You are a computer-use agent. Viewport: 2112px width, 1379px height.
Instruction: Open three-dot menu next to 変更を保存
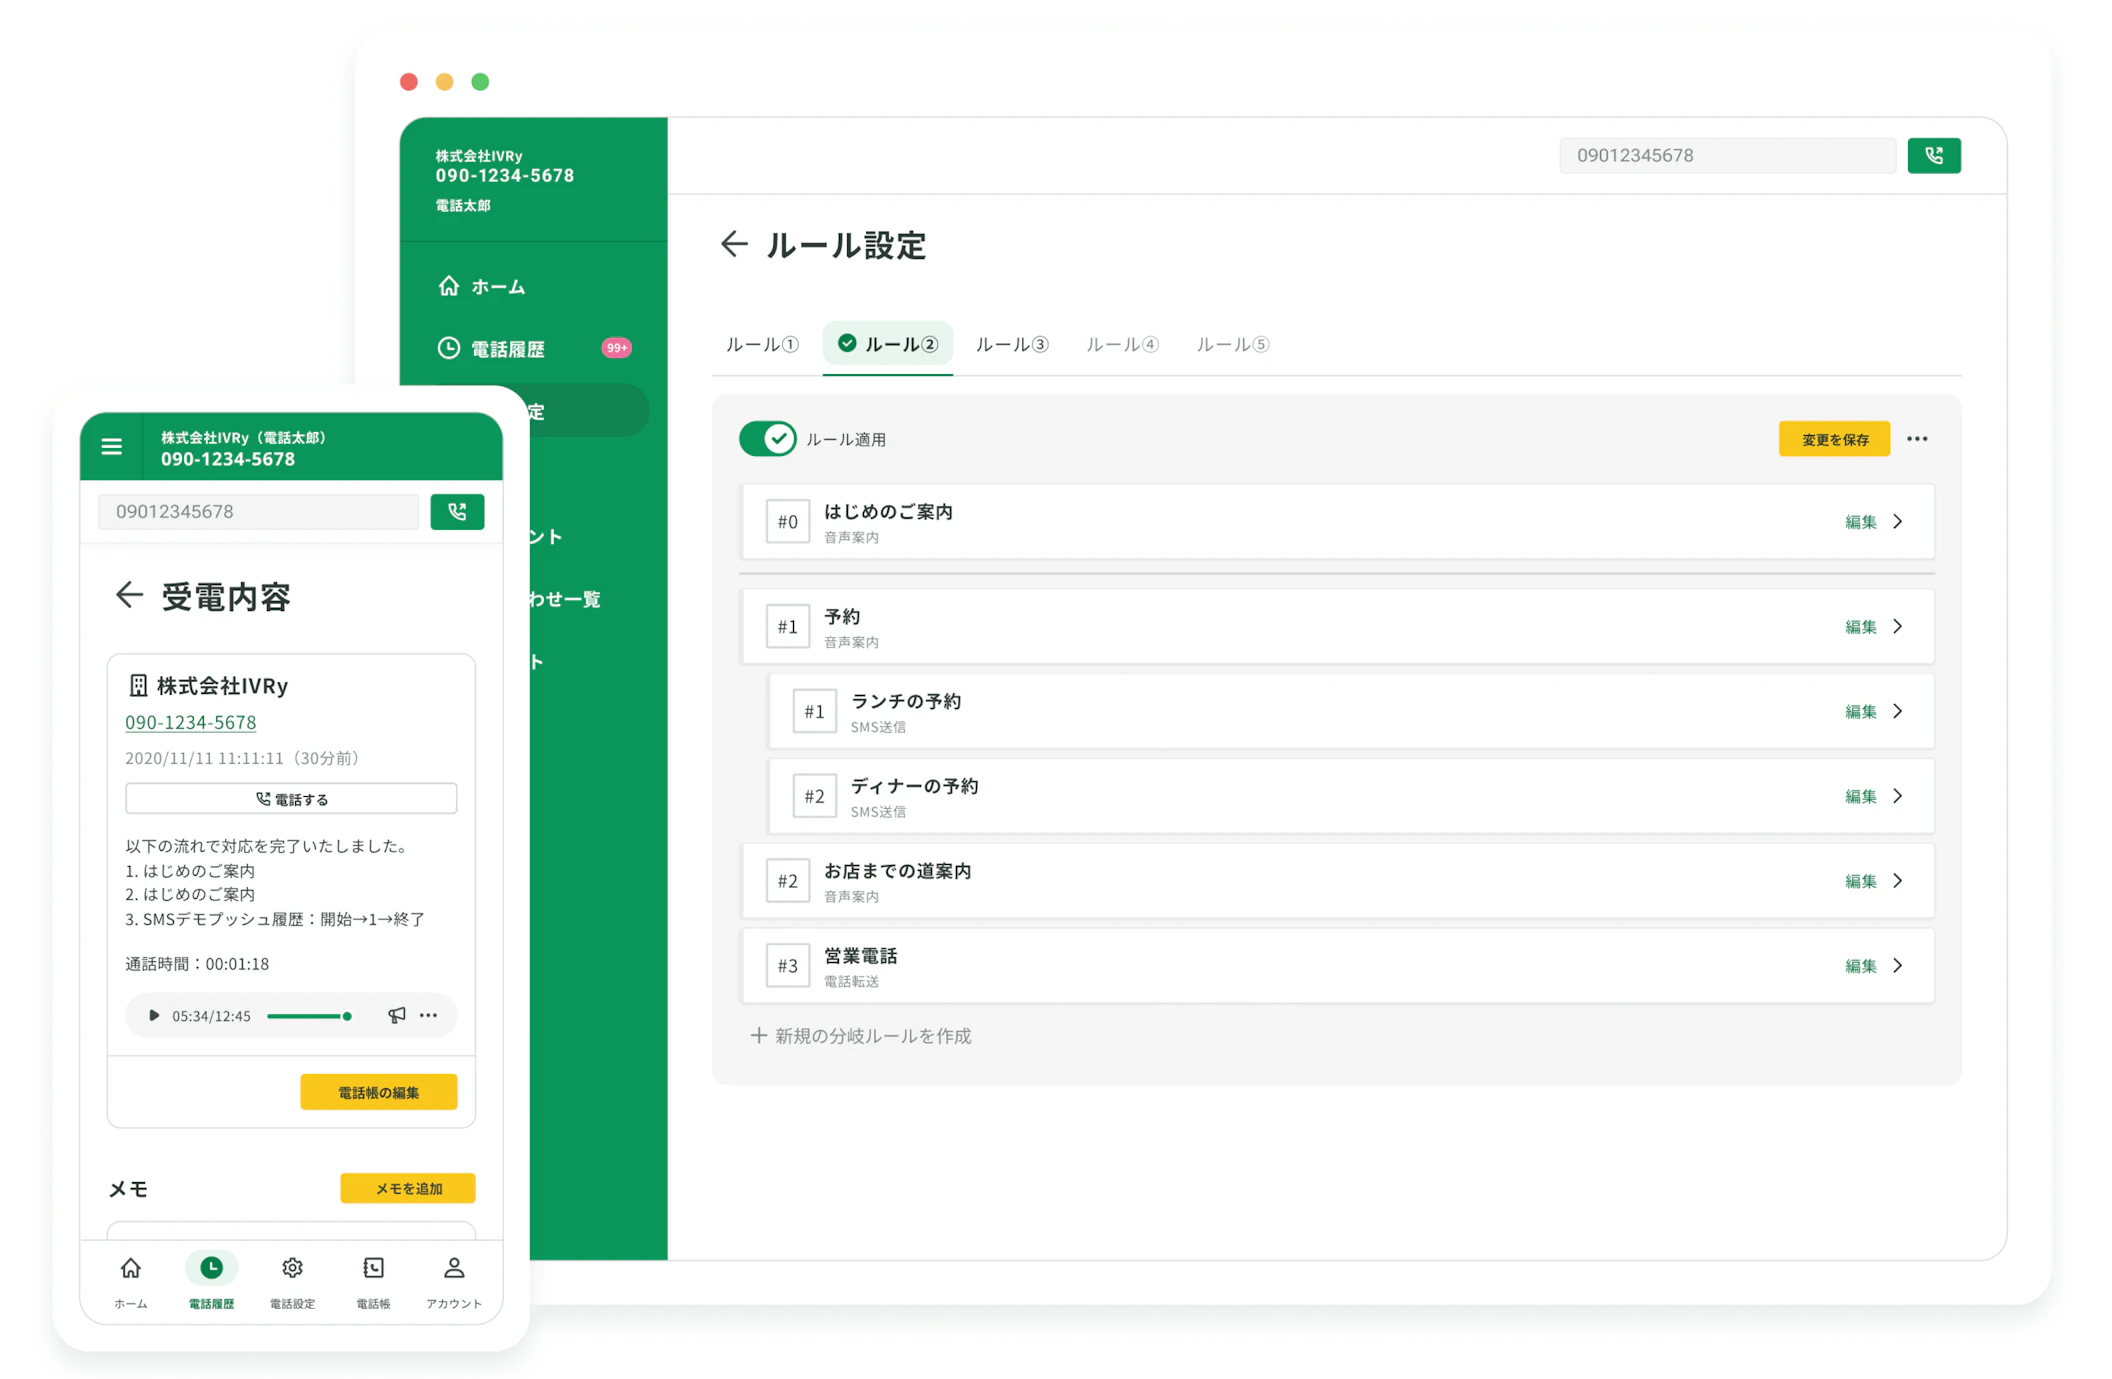tap(1917, 439)
